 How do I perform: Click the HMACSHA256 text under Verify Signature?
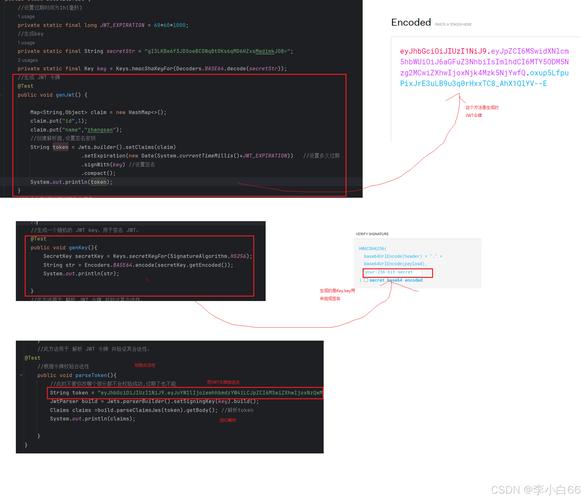372,248
